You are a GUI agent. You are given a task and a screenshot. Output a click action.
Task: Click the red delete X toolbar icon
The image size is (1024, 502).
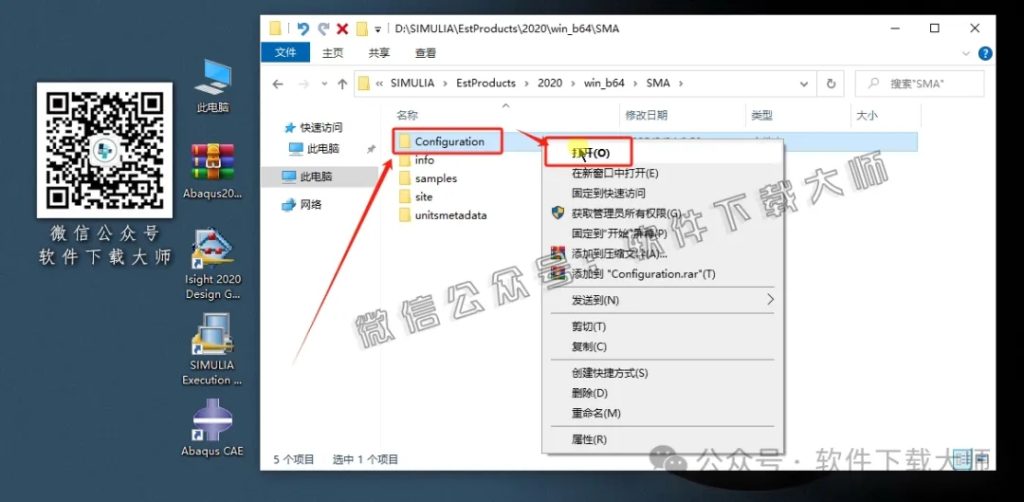[x=342, y=29]
